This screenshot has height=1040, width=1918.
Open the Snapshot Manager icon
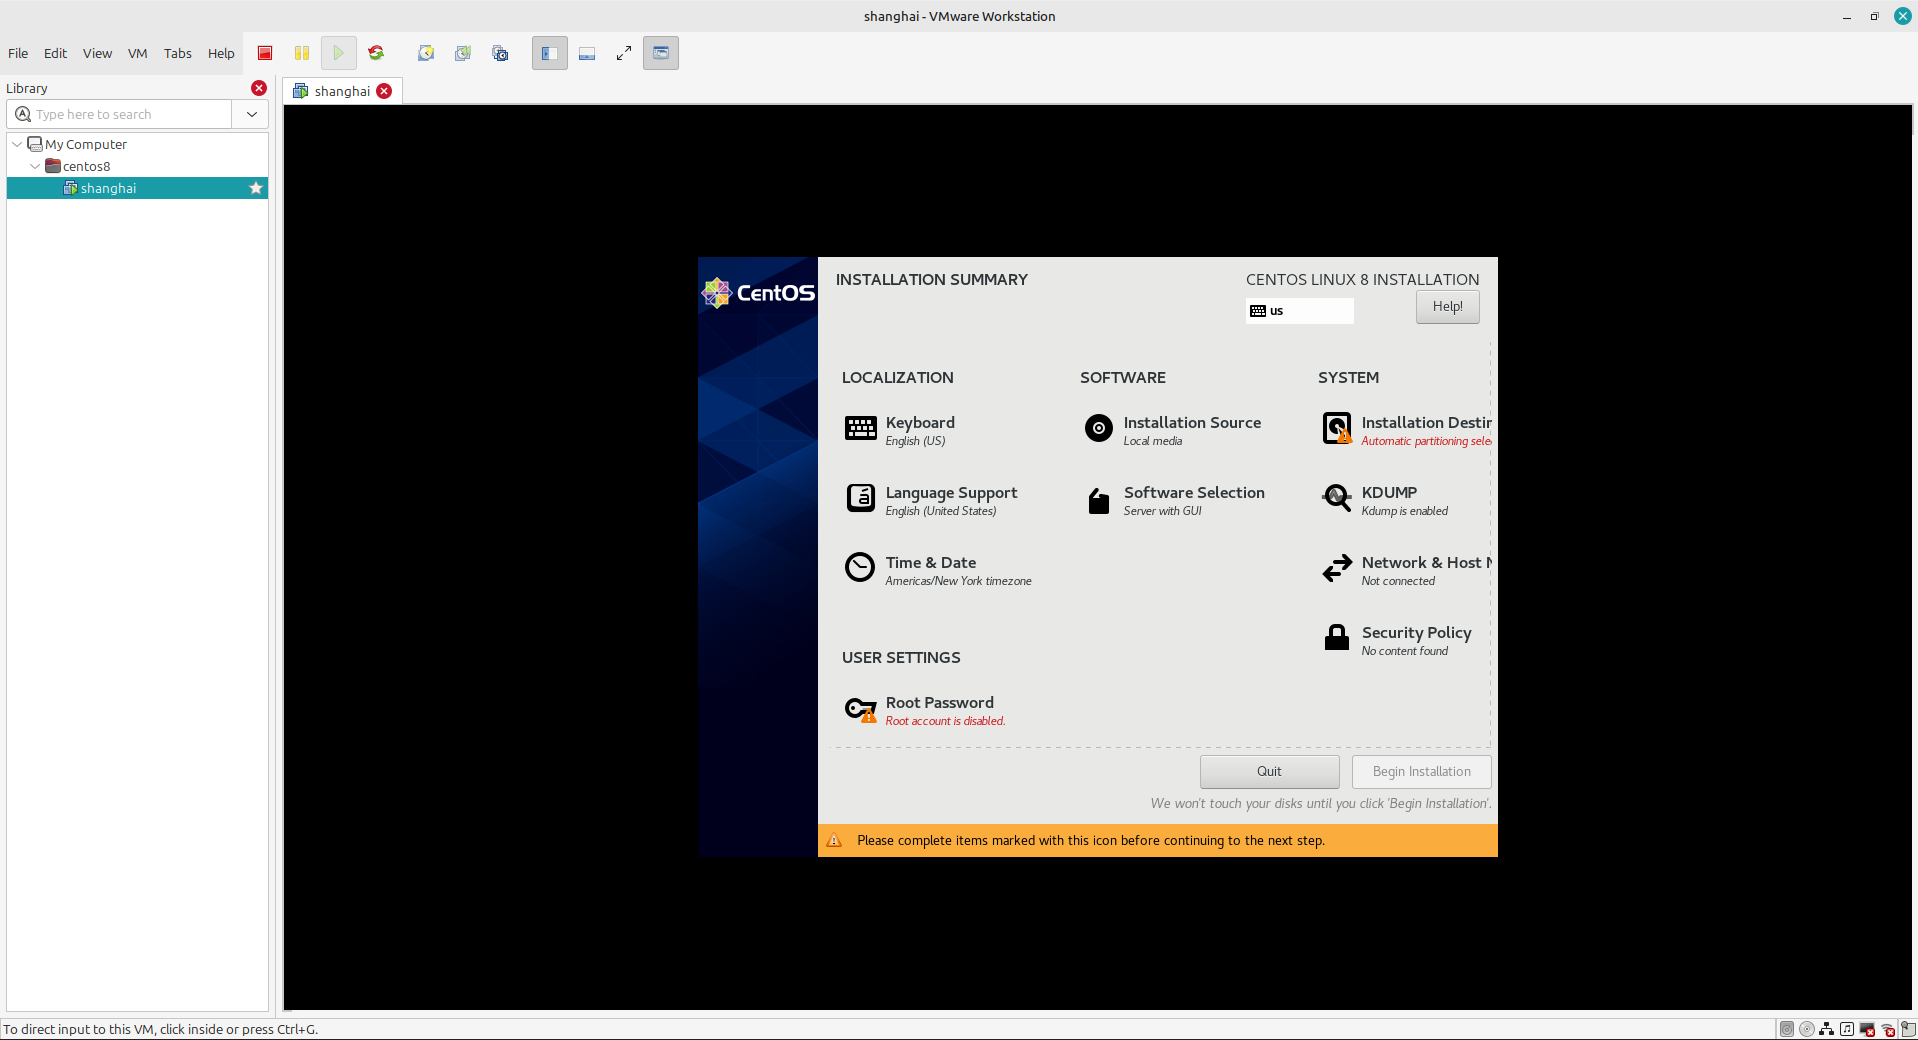(x=500, y=53)
